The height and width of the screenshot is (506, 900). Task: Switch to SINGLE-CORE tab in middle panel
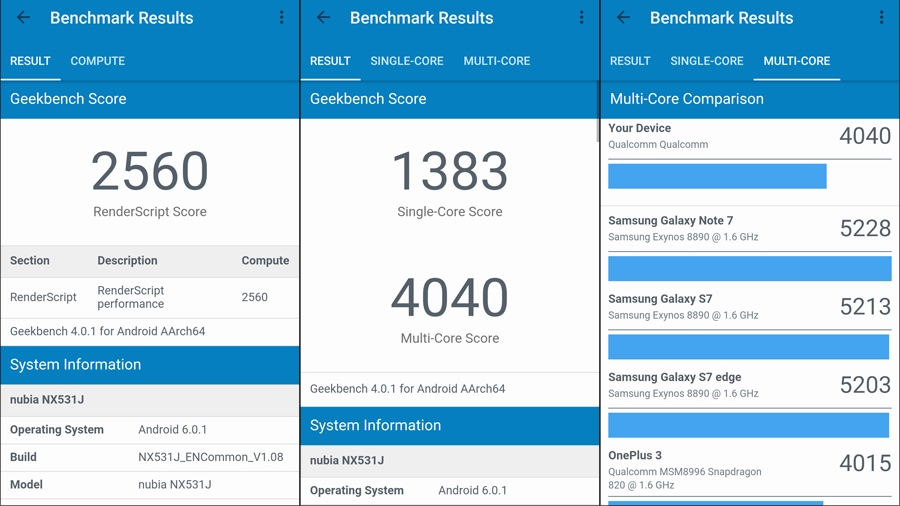point(407,61)
